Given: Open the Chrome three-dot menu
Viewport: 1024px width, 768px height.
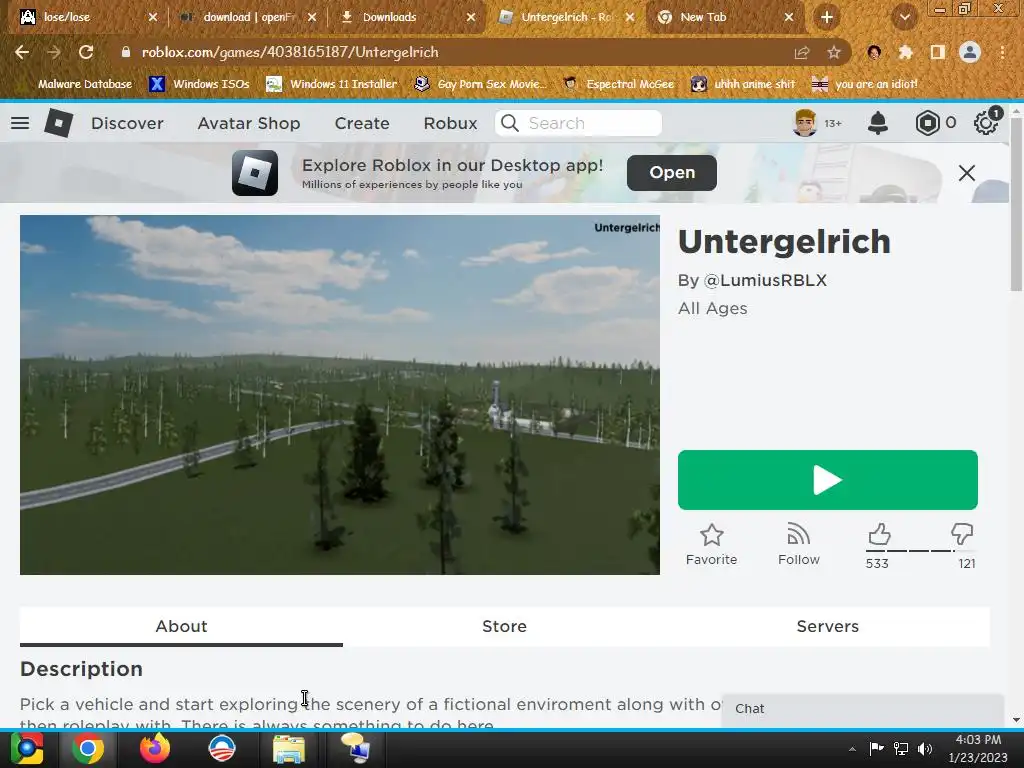Looking at the screenshot, I should click(x=1002, y=52).
